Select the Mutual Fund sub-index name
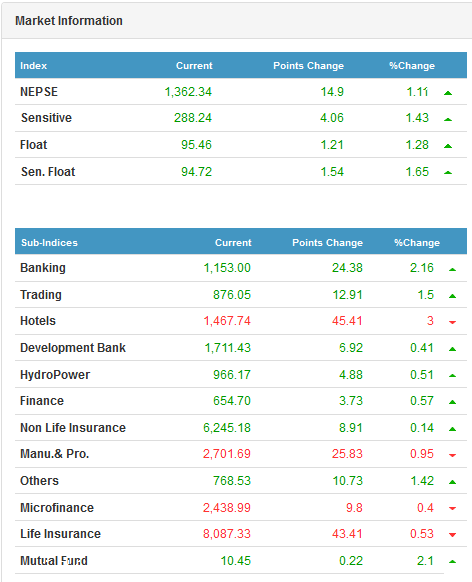Screen dimensions: 472x582 54,561
